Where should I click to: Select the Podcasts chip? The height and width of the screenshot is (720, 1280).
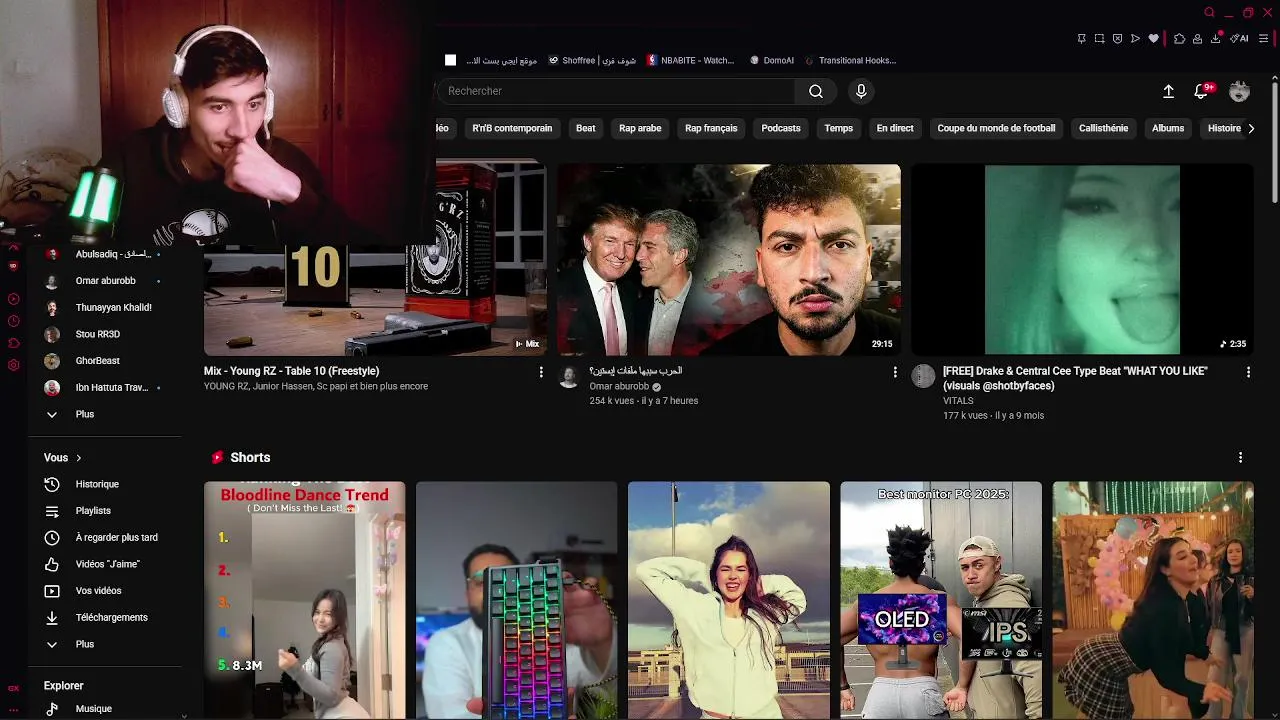tap(781, 128)
